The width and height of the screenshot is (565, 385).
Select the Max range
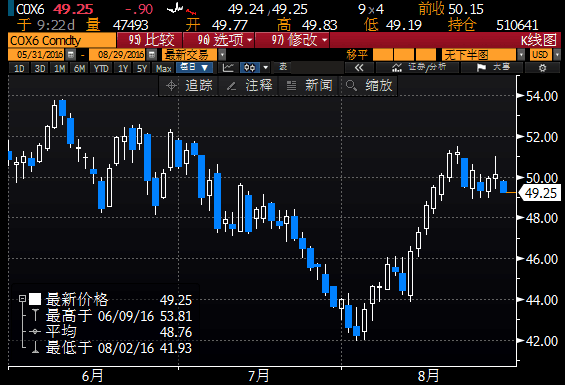tap(164, 68)
